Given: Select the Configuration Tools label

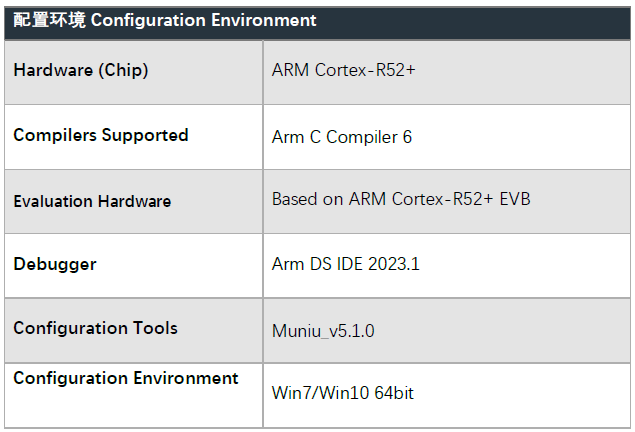Looking at the screenshot, I should [x=96, y=328].
